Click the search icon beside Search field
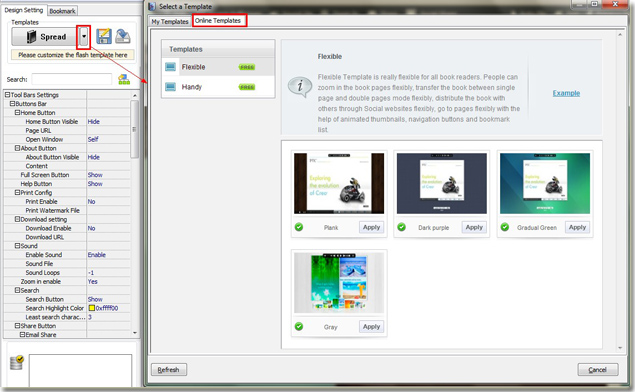Viewport: 635px width, 392px height. (x=124, y=79)
